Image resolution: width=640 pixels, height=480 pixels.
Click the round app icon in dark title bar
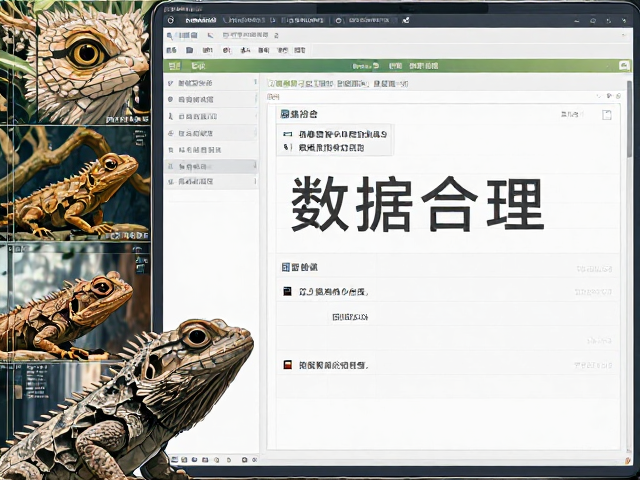point(171,20)
